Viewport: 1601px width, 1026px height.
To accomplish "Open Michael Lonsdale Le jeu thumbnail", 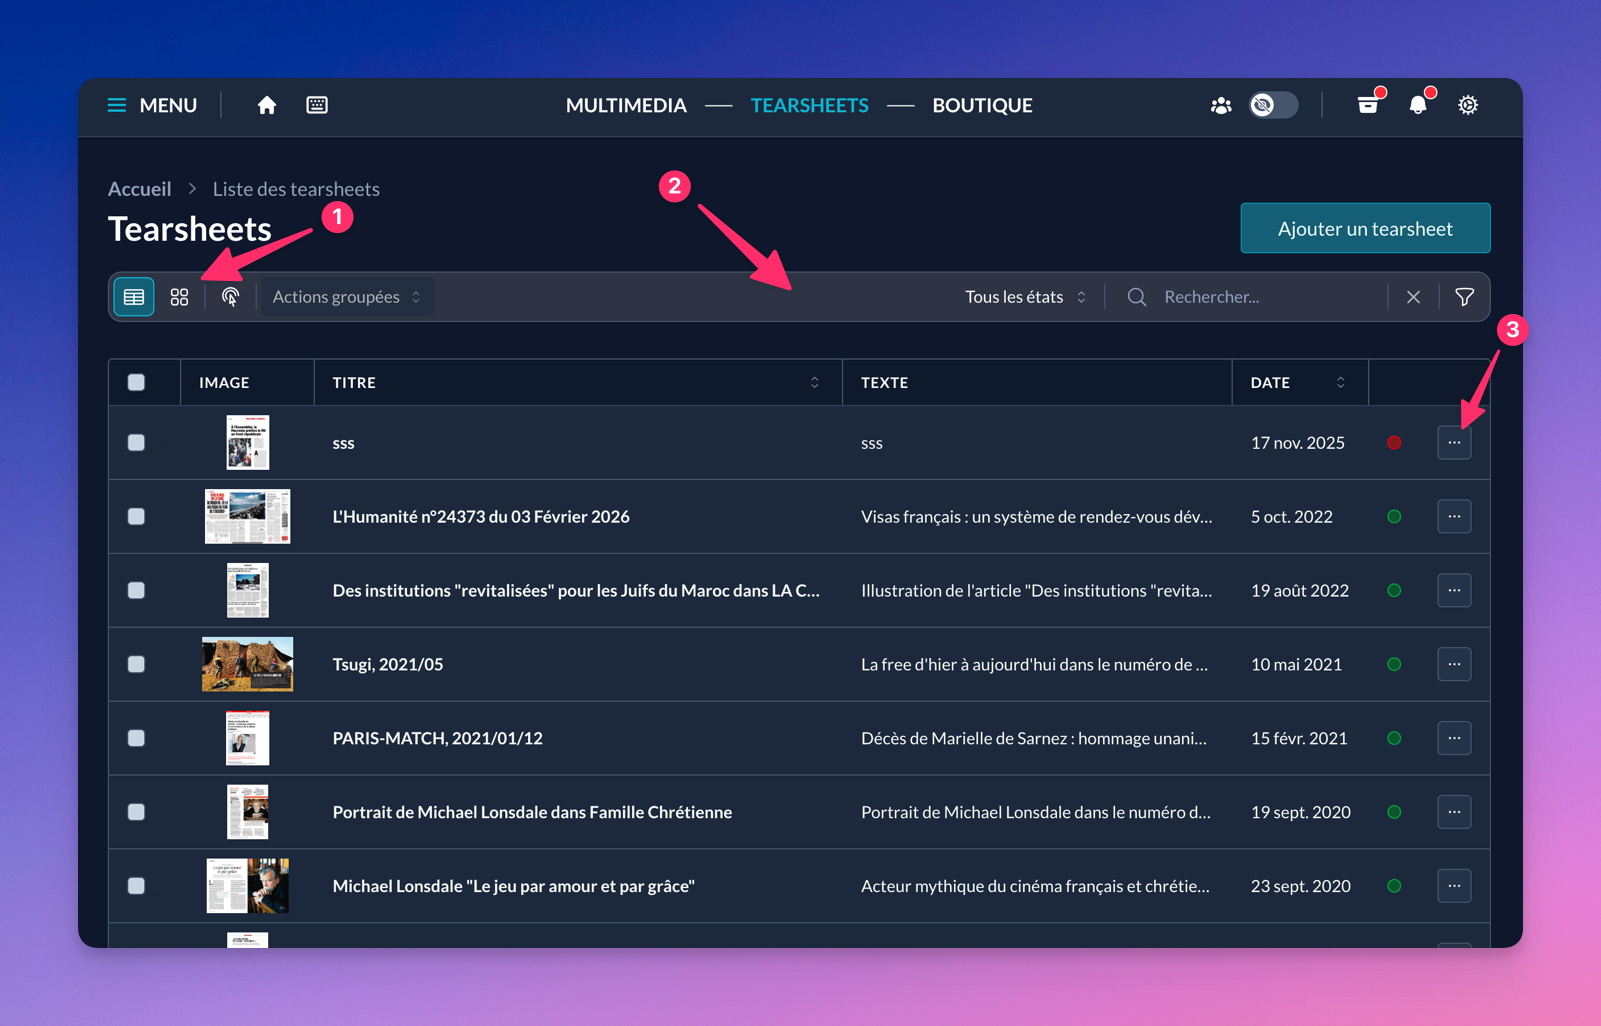I will (x=248, y=886).
